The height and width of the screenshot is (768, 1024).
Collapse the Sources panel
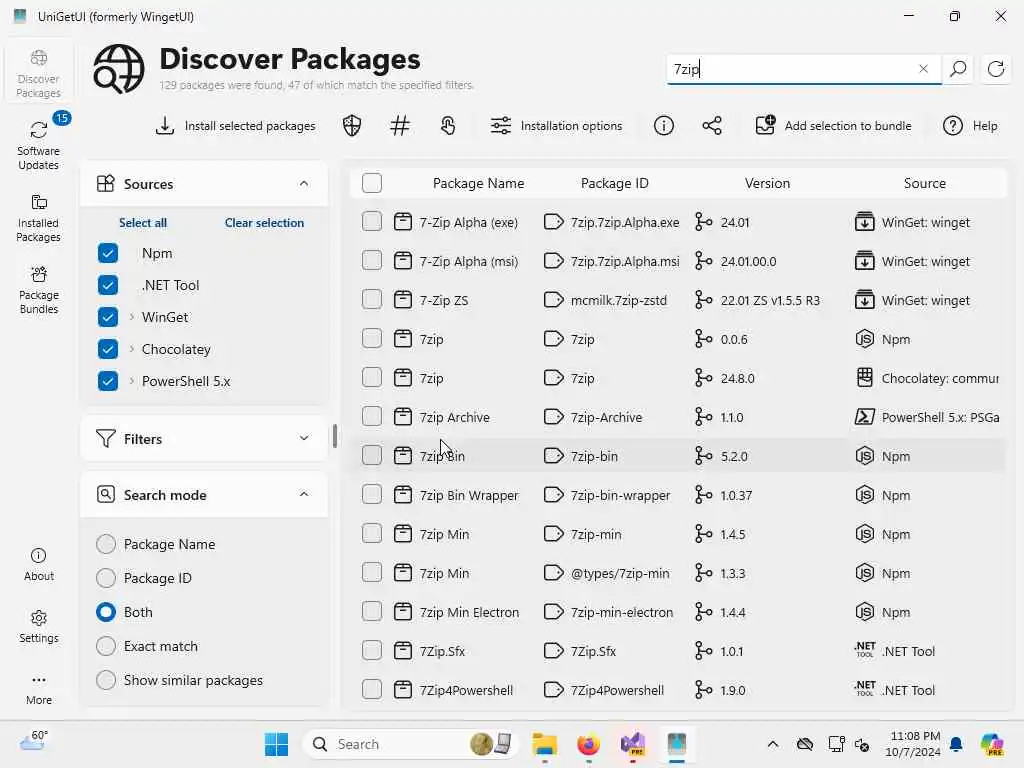click(304, 184)
